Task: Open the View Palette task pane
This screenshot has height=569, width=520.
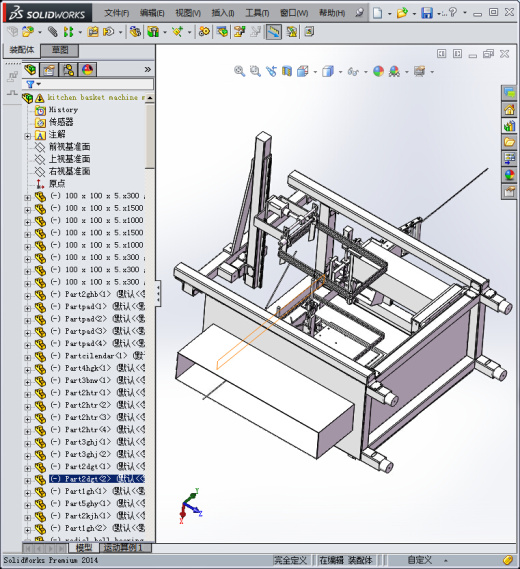Action: coord(509,159)
